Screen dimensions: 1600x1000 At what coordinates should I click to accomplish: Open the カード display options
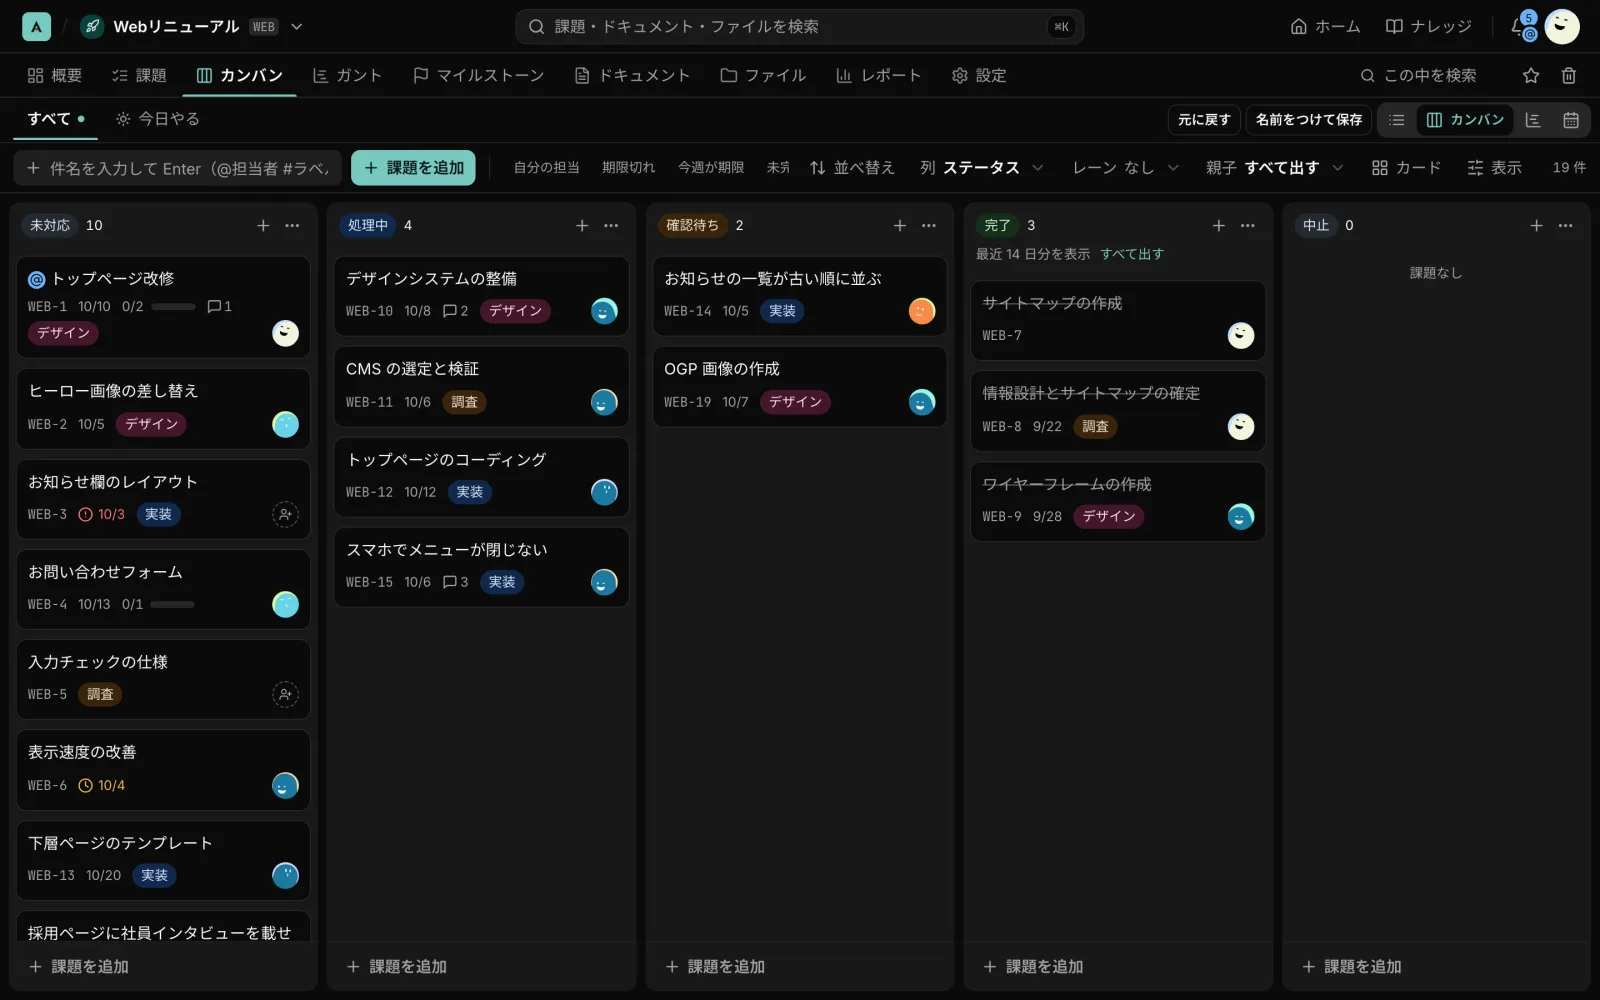pos(1406,168)
